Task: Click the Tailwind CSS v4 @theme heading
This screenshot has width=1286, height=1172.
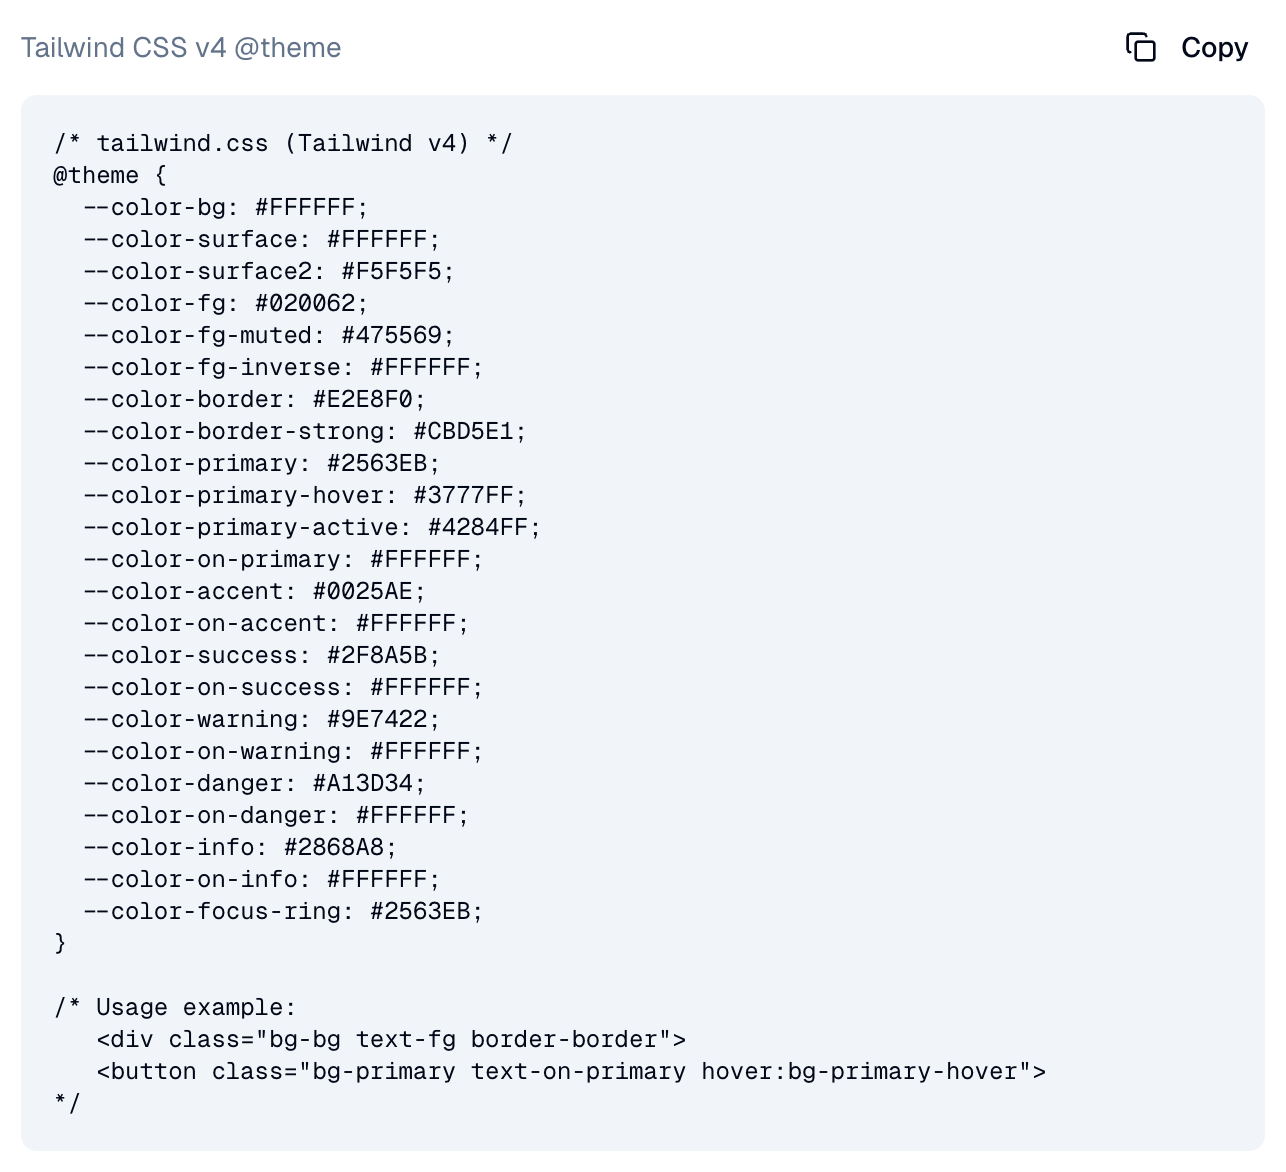Action: tap(181, 47)
